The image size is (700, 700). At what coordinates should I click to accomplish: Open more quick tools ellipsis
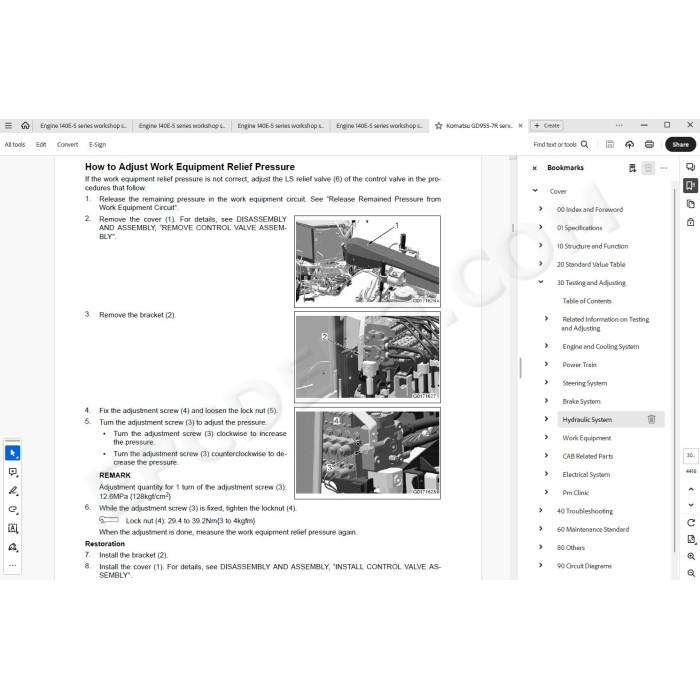point(12,565)
